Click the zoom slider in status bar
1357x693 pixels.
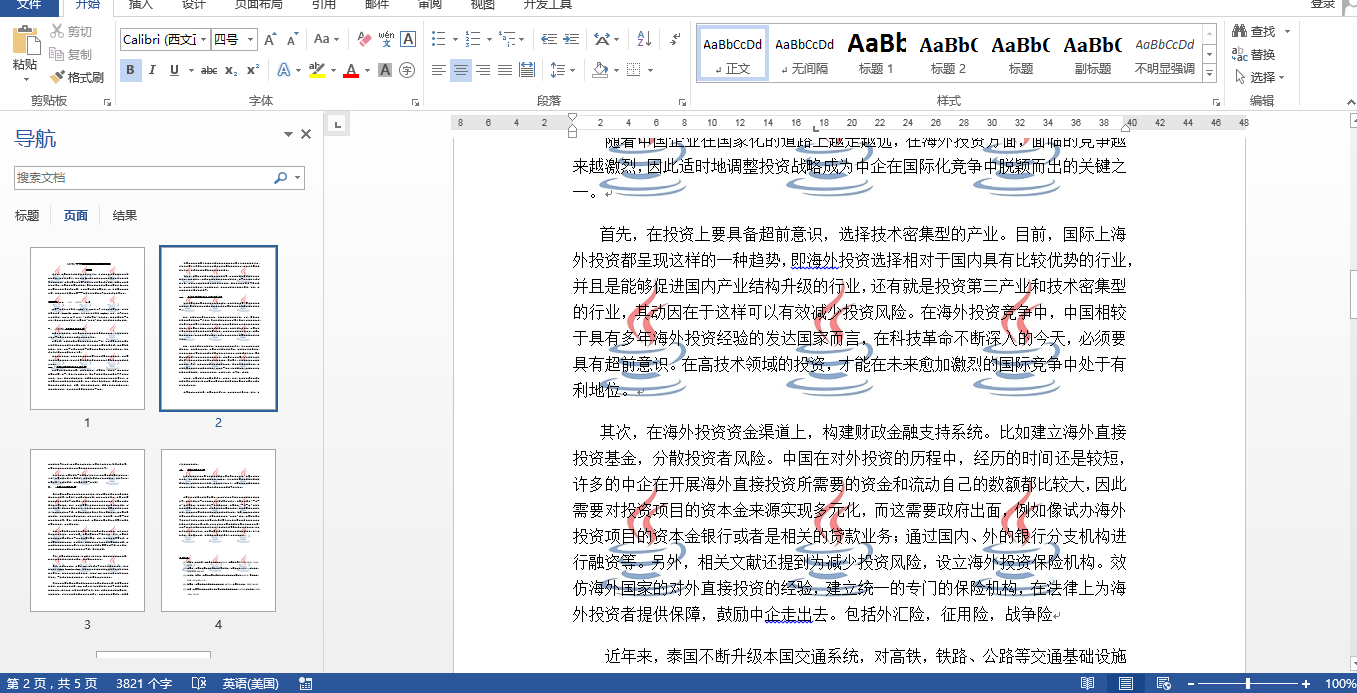point(1247,683)
